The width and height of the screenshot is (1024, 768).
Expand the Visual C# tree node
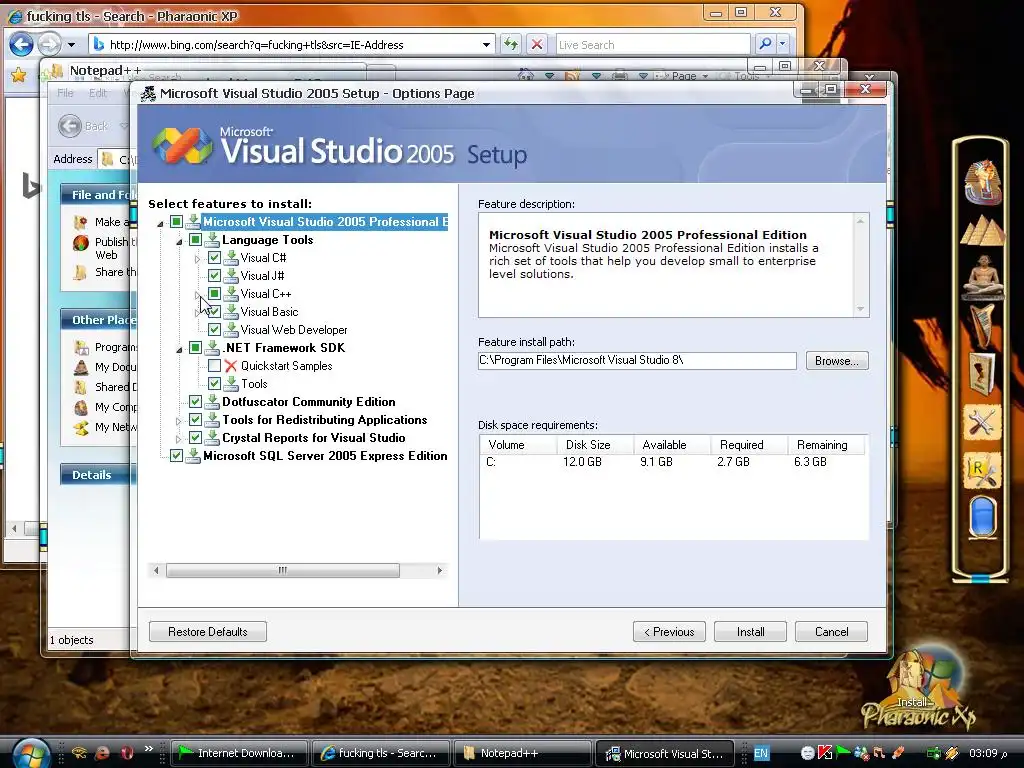coord(197,259)
